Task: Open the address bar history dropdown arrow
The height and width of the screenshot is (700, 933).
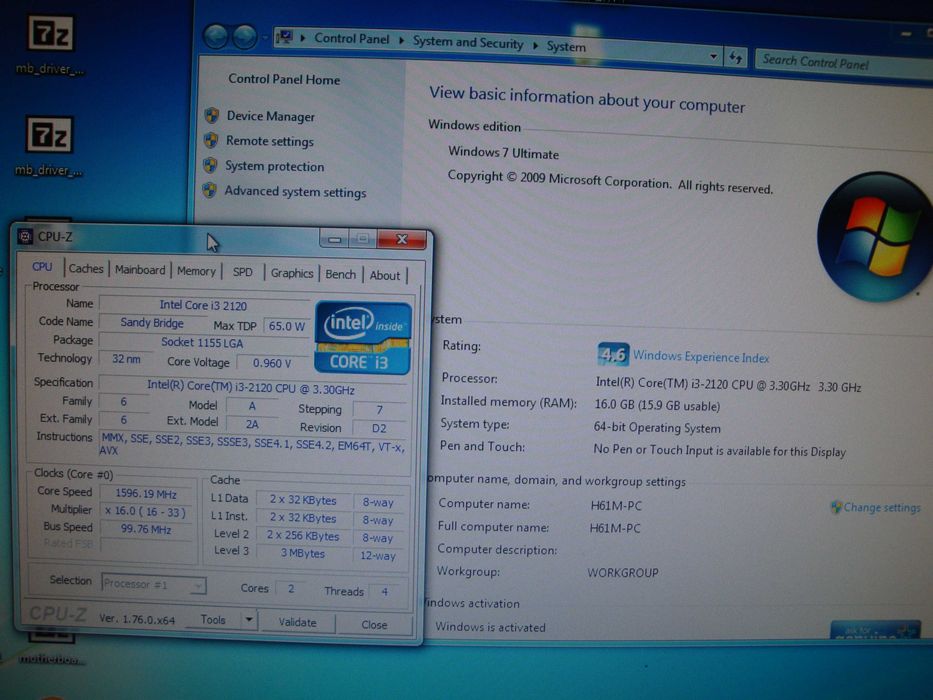Action: tap(713, 57)
